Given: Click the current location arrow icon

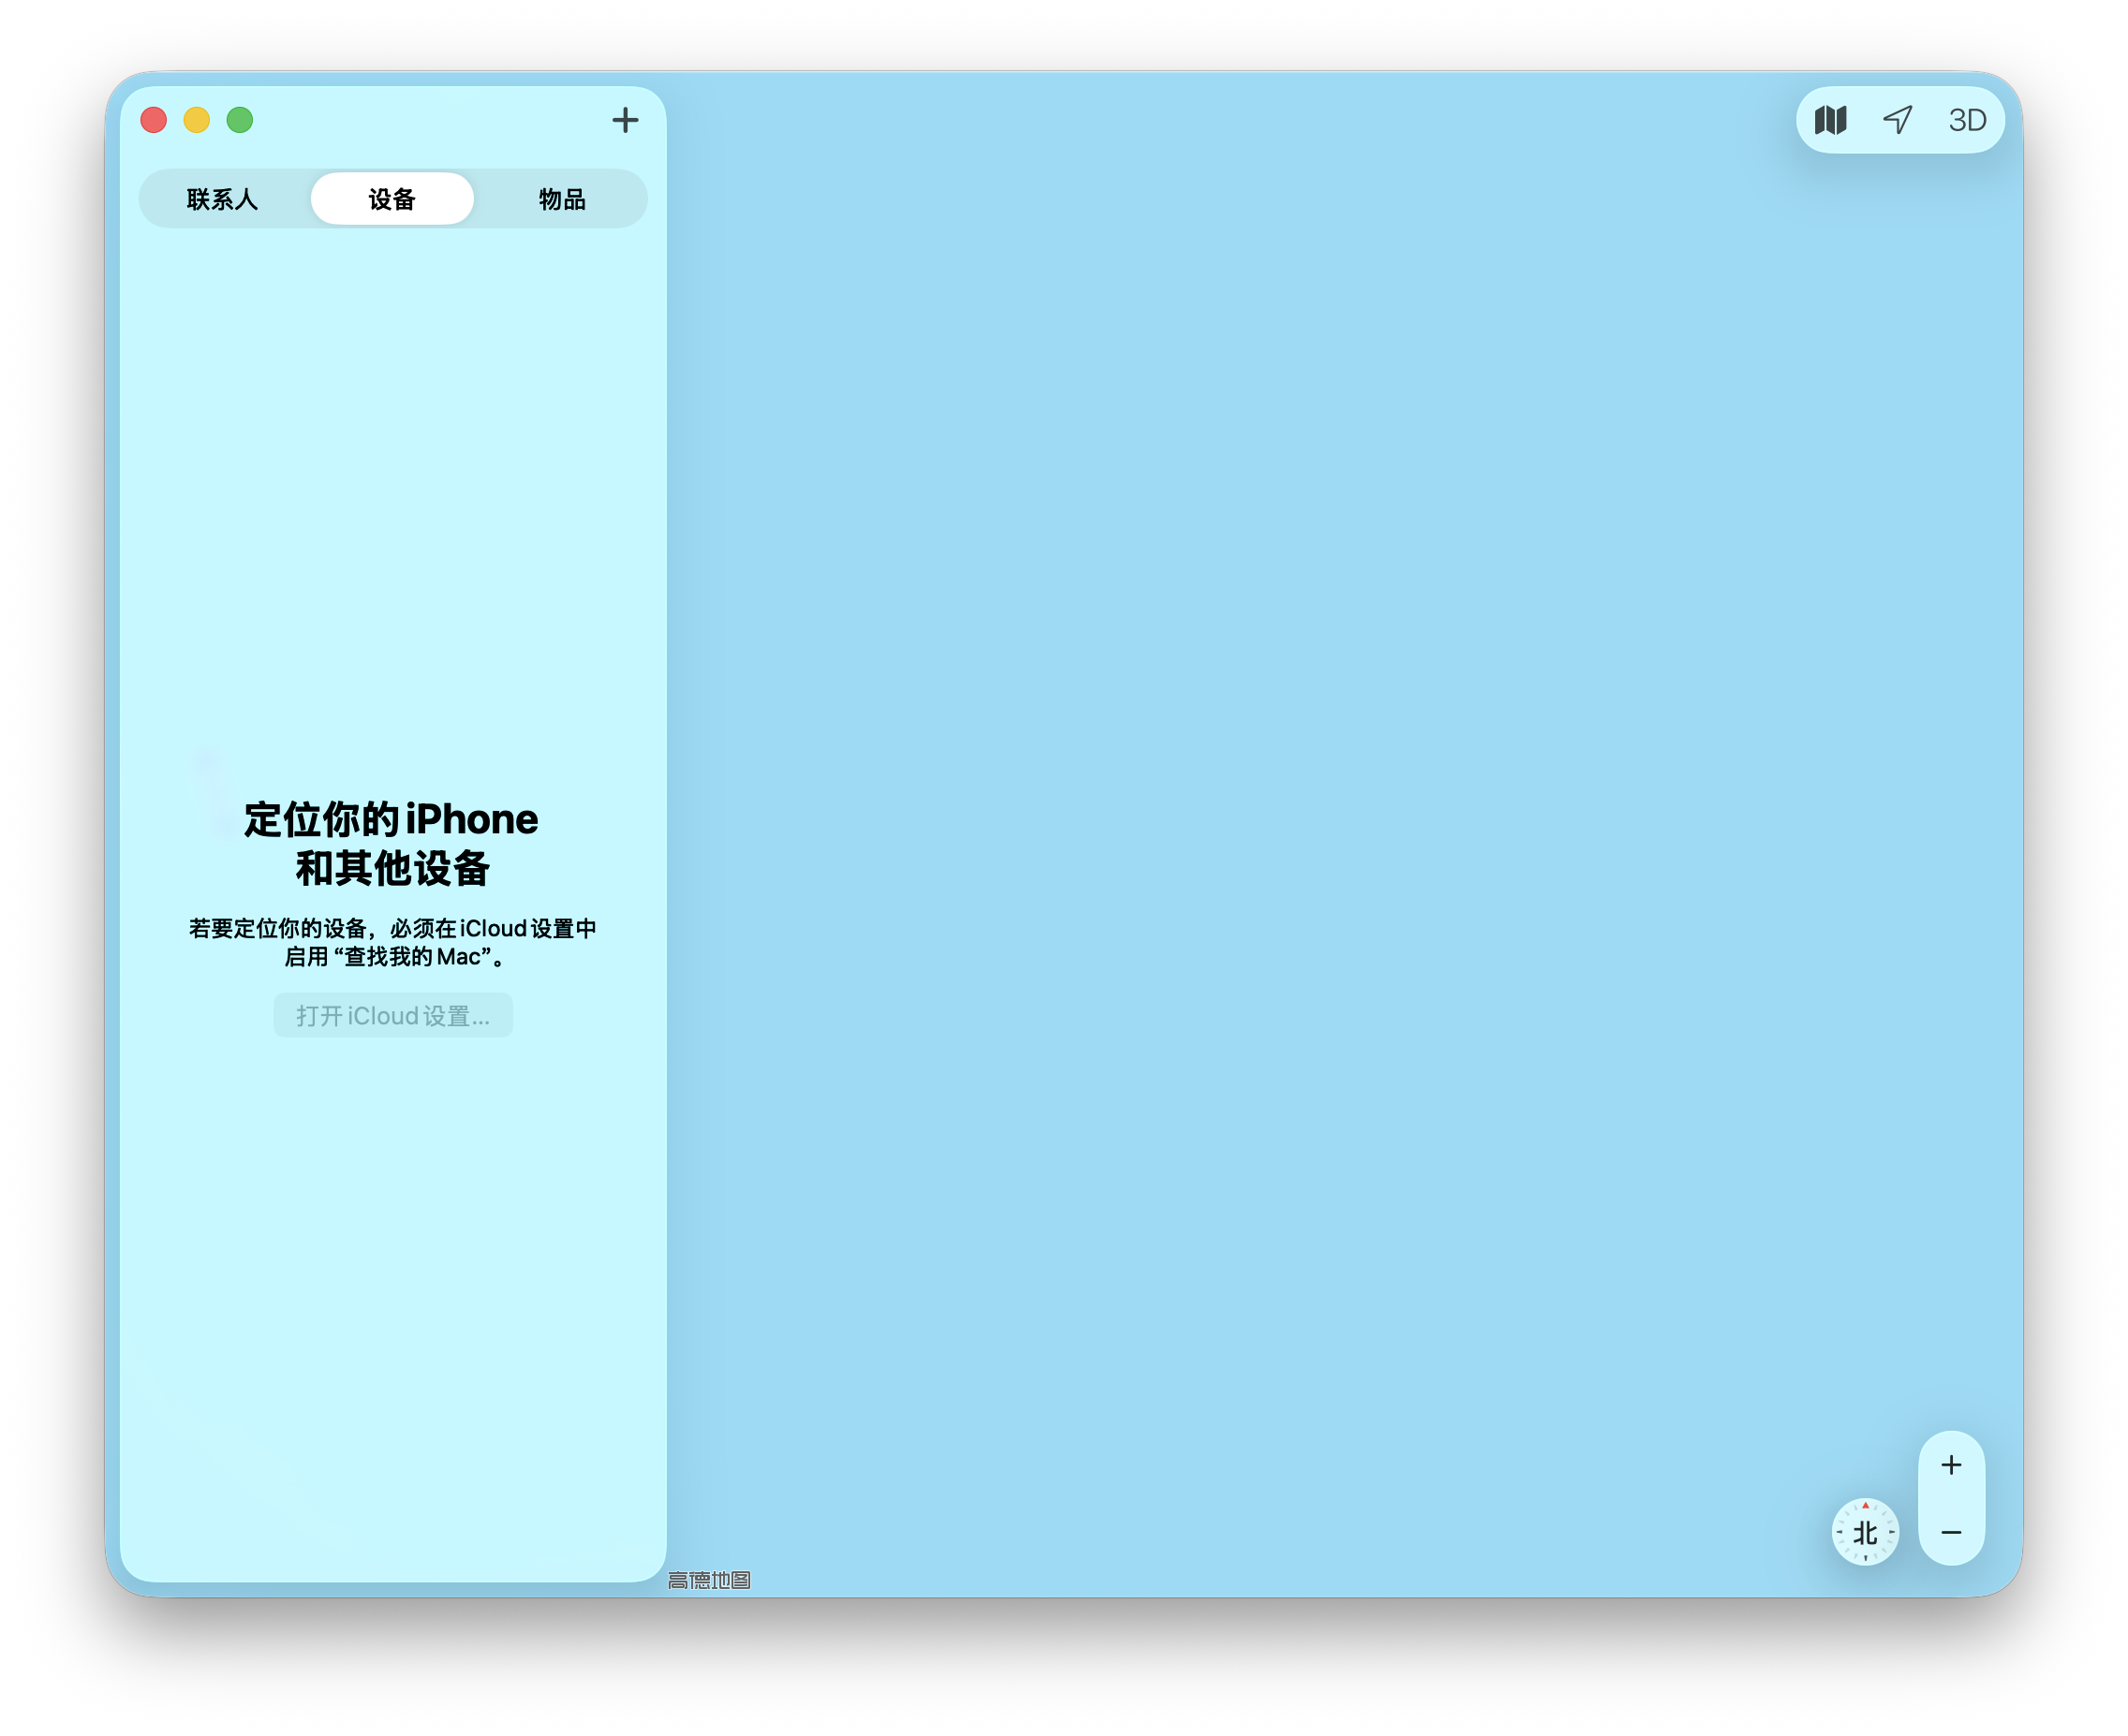Looking at the screenshot, I should [1898, 120].
